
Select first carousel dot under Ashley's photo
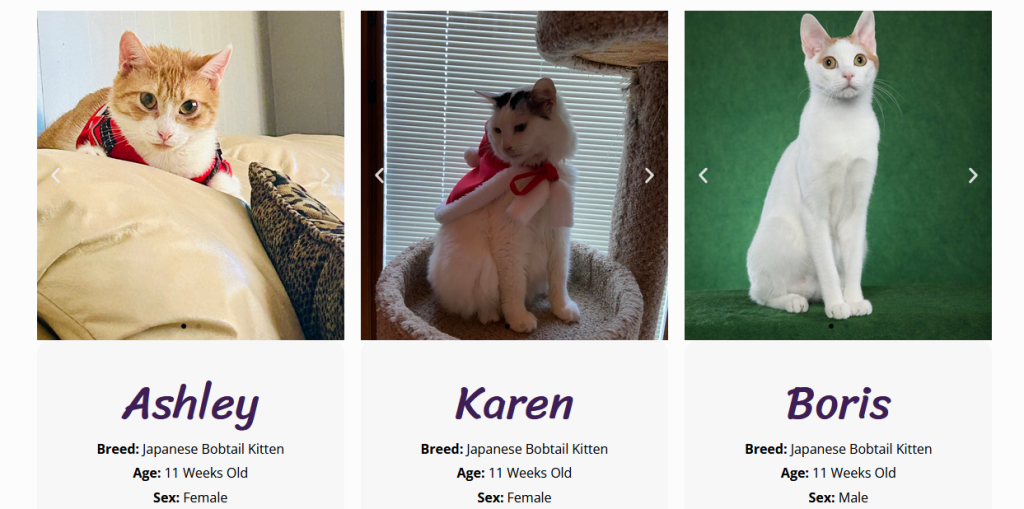point(184,325)
